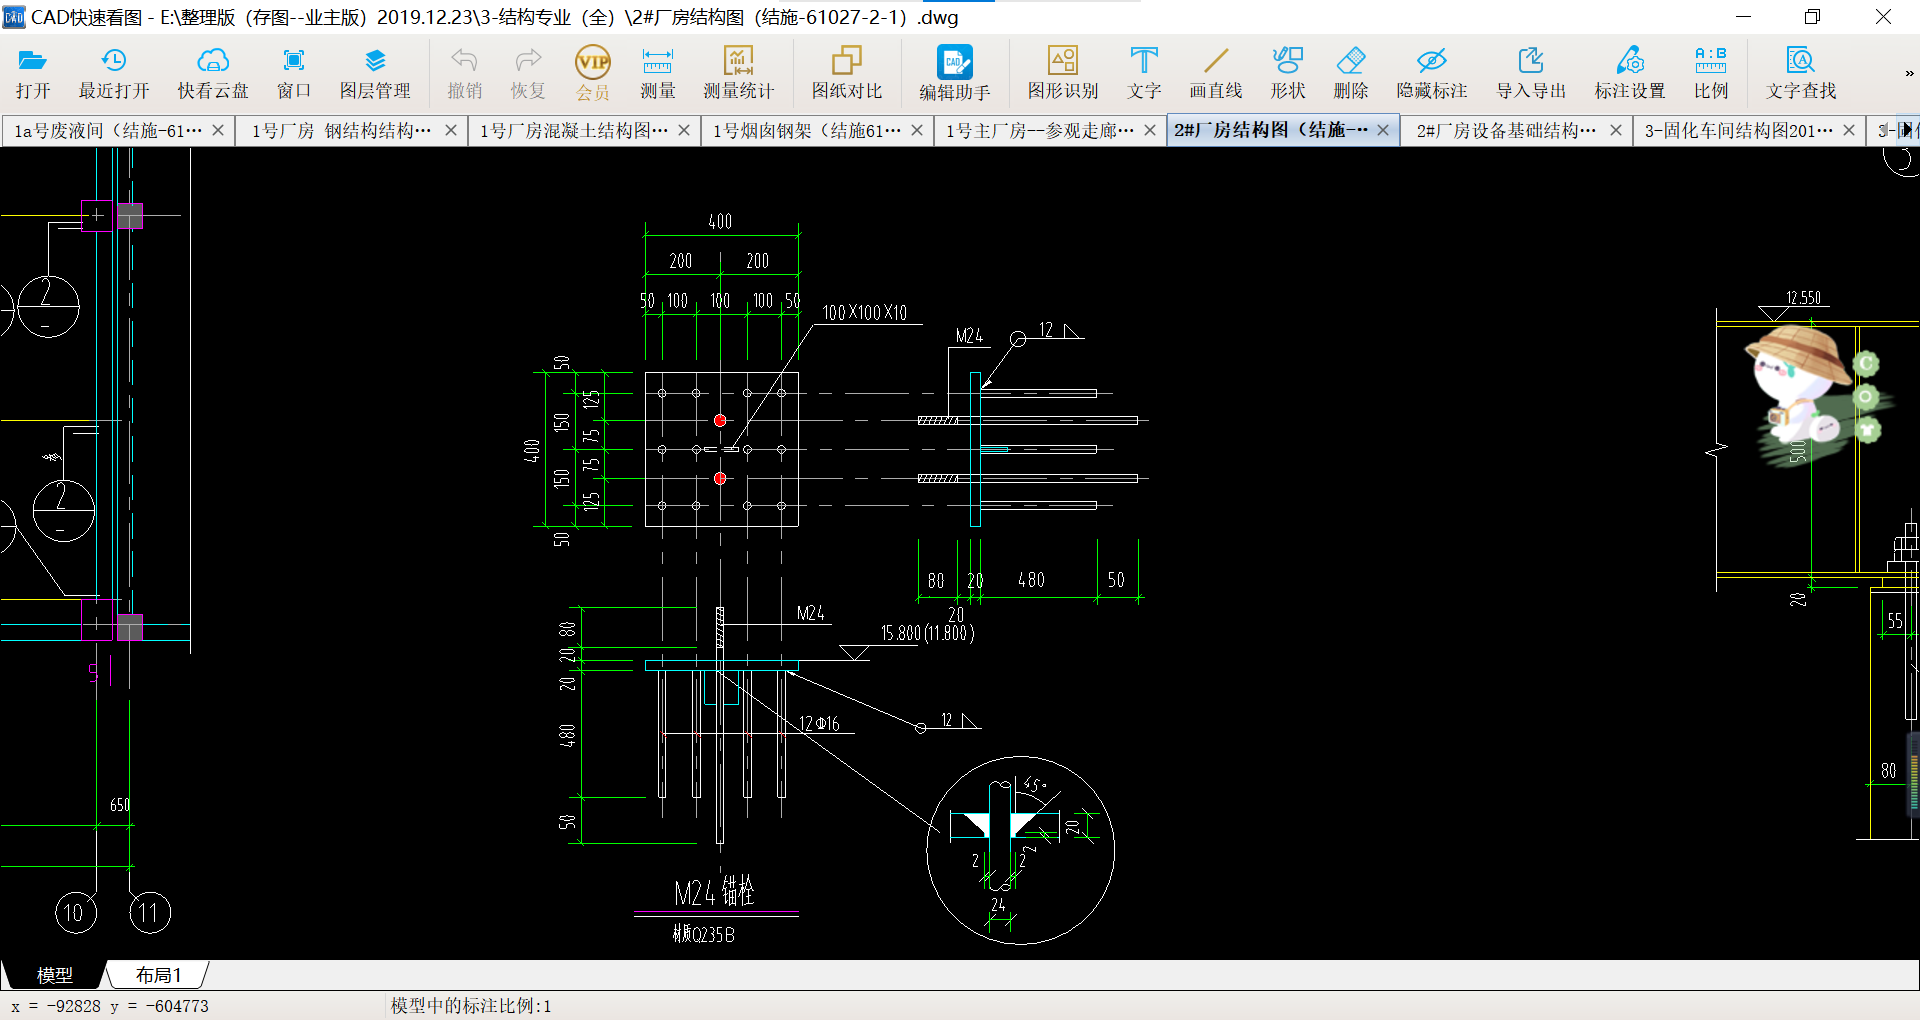The width and height of the screenshot is (1920, 1020).
Task: Select the 删除 eraser tool
Action: [x=1351, y=73]
